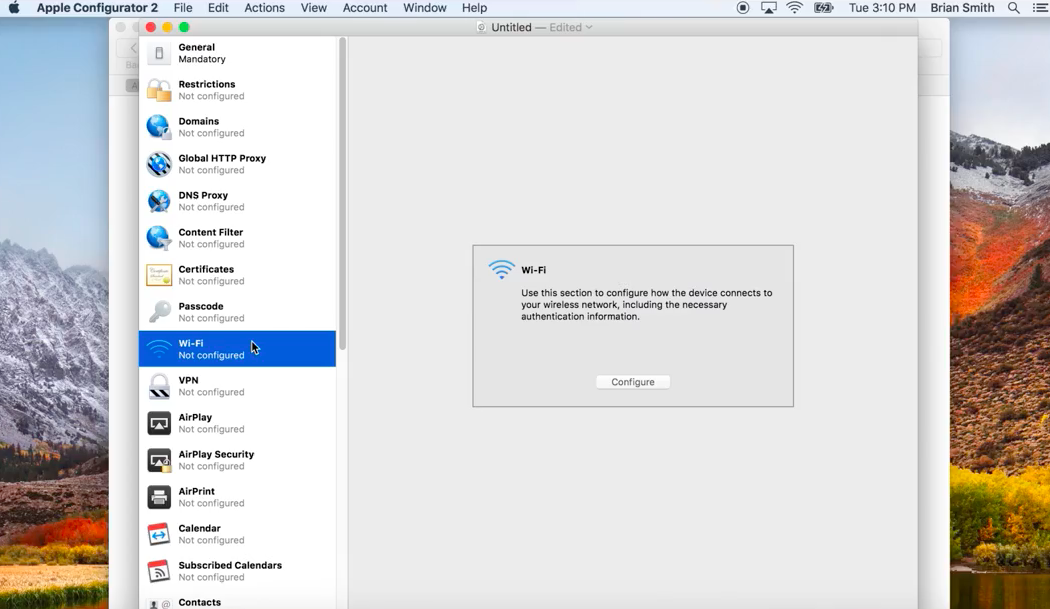Open Notification Center icon
The height and width of the screenshot is (609, 1050).
(1040, 8)
